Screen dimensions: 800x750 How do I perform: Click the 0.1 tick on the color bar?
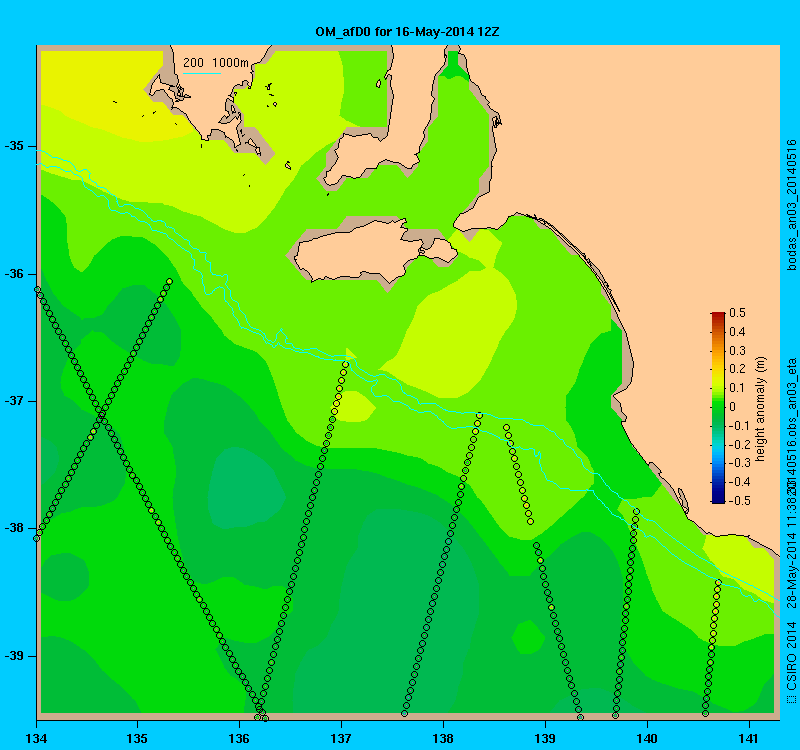coord(737,388)
